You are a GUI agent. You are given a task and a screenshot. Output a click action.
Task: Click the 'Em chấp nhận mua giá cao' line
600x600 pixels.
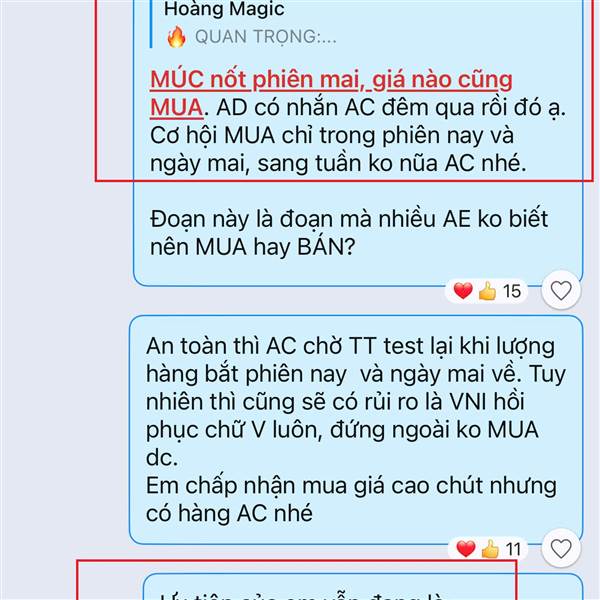tap(351, 486)
